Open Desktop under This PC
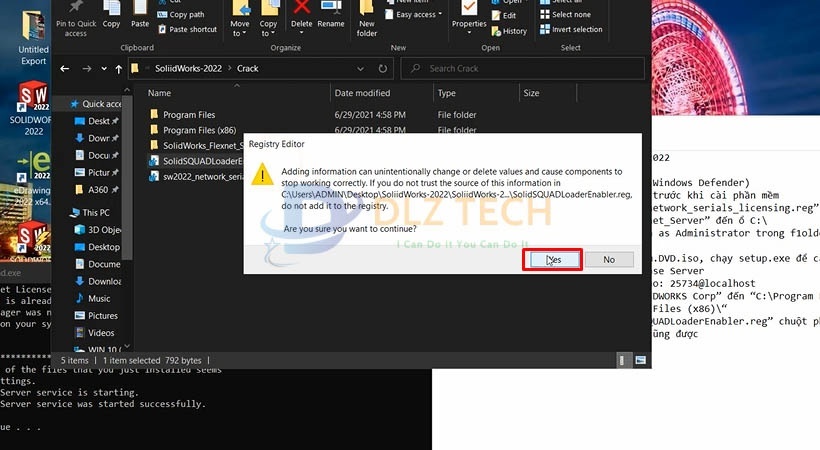 click(98, 247)
